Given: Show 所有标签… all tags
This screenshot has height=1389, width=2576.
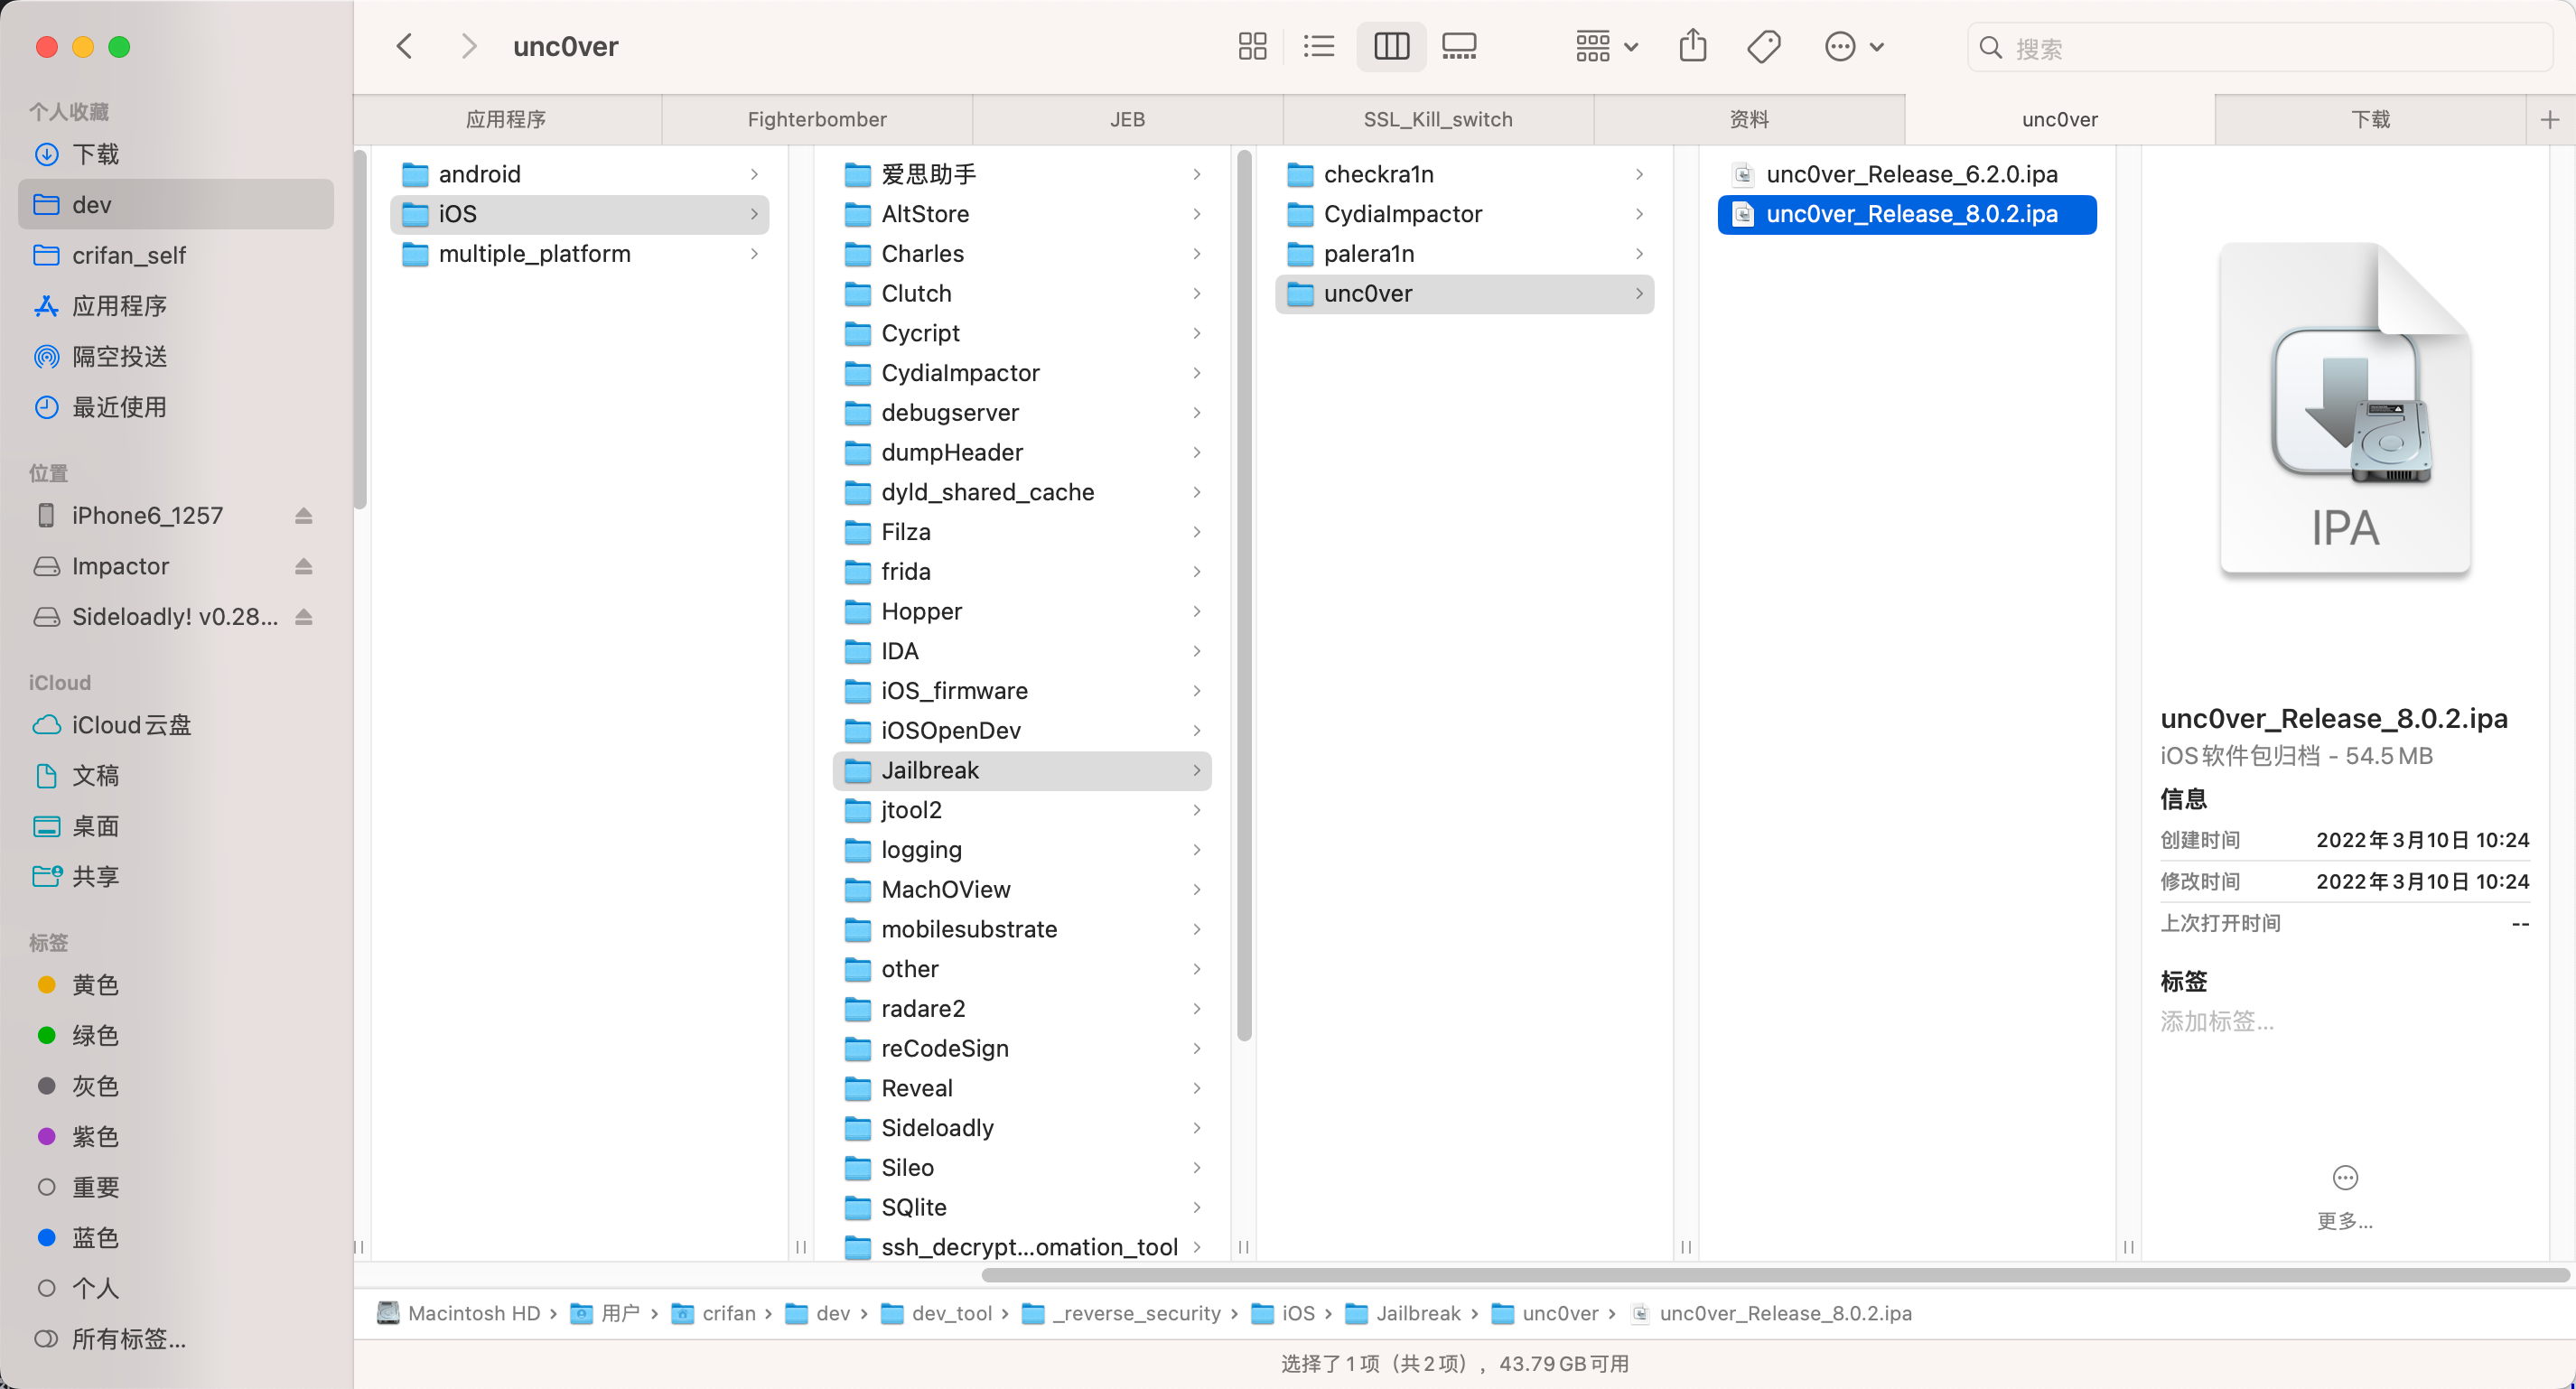Looking at the screenshot, I should coord(176,1338).
